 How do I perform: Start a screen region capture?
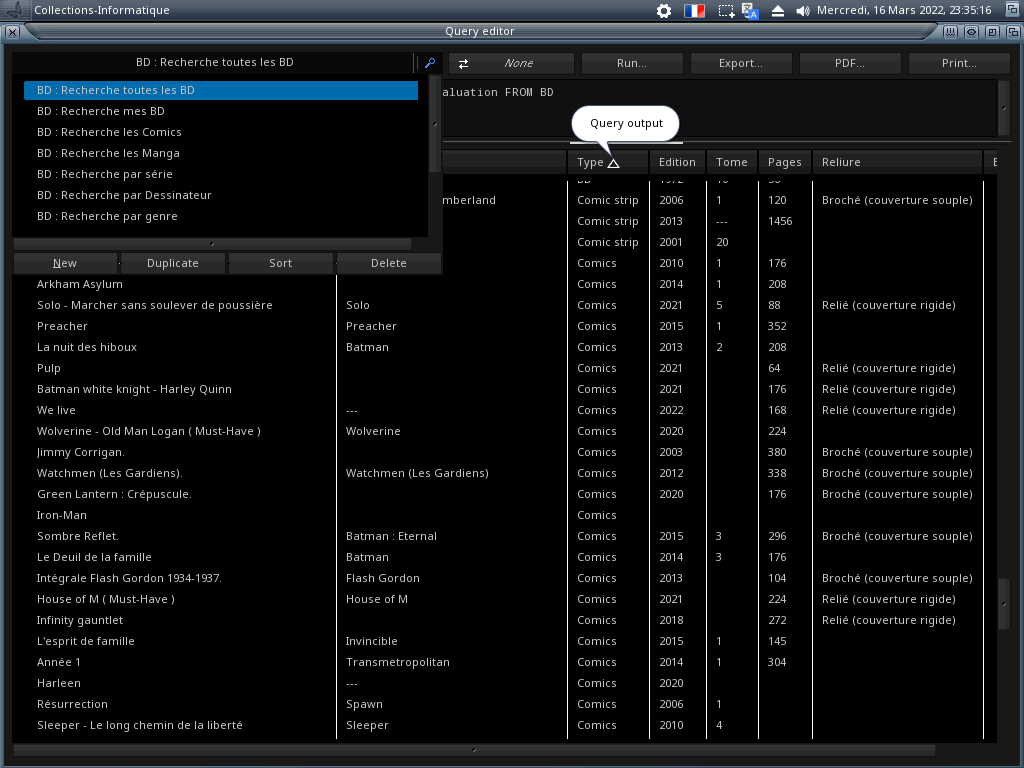[x=726, y=10]
